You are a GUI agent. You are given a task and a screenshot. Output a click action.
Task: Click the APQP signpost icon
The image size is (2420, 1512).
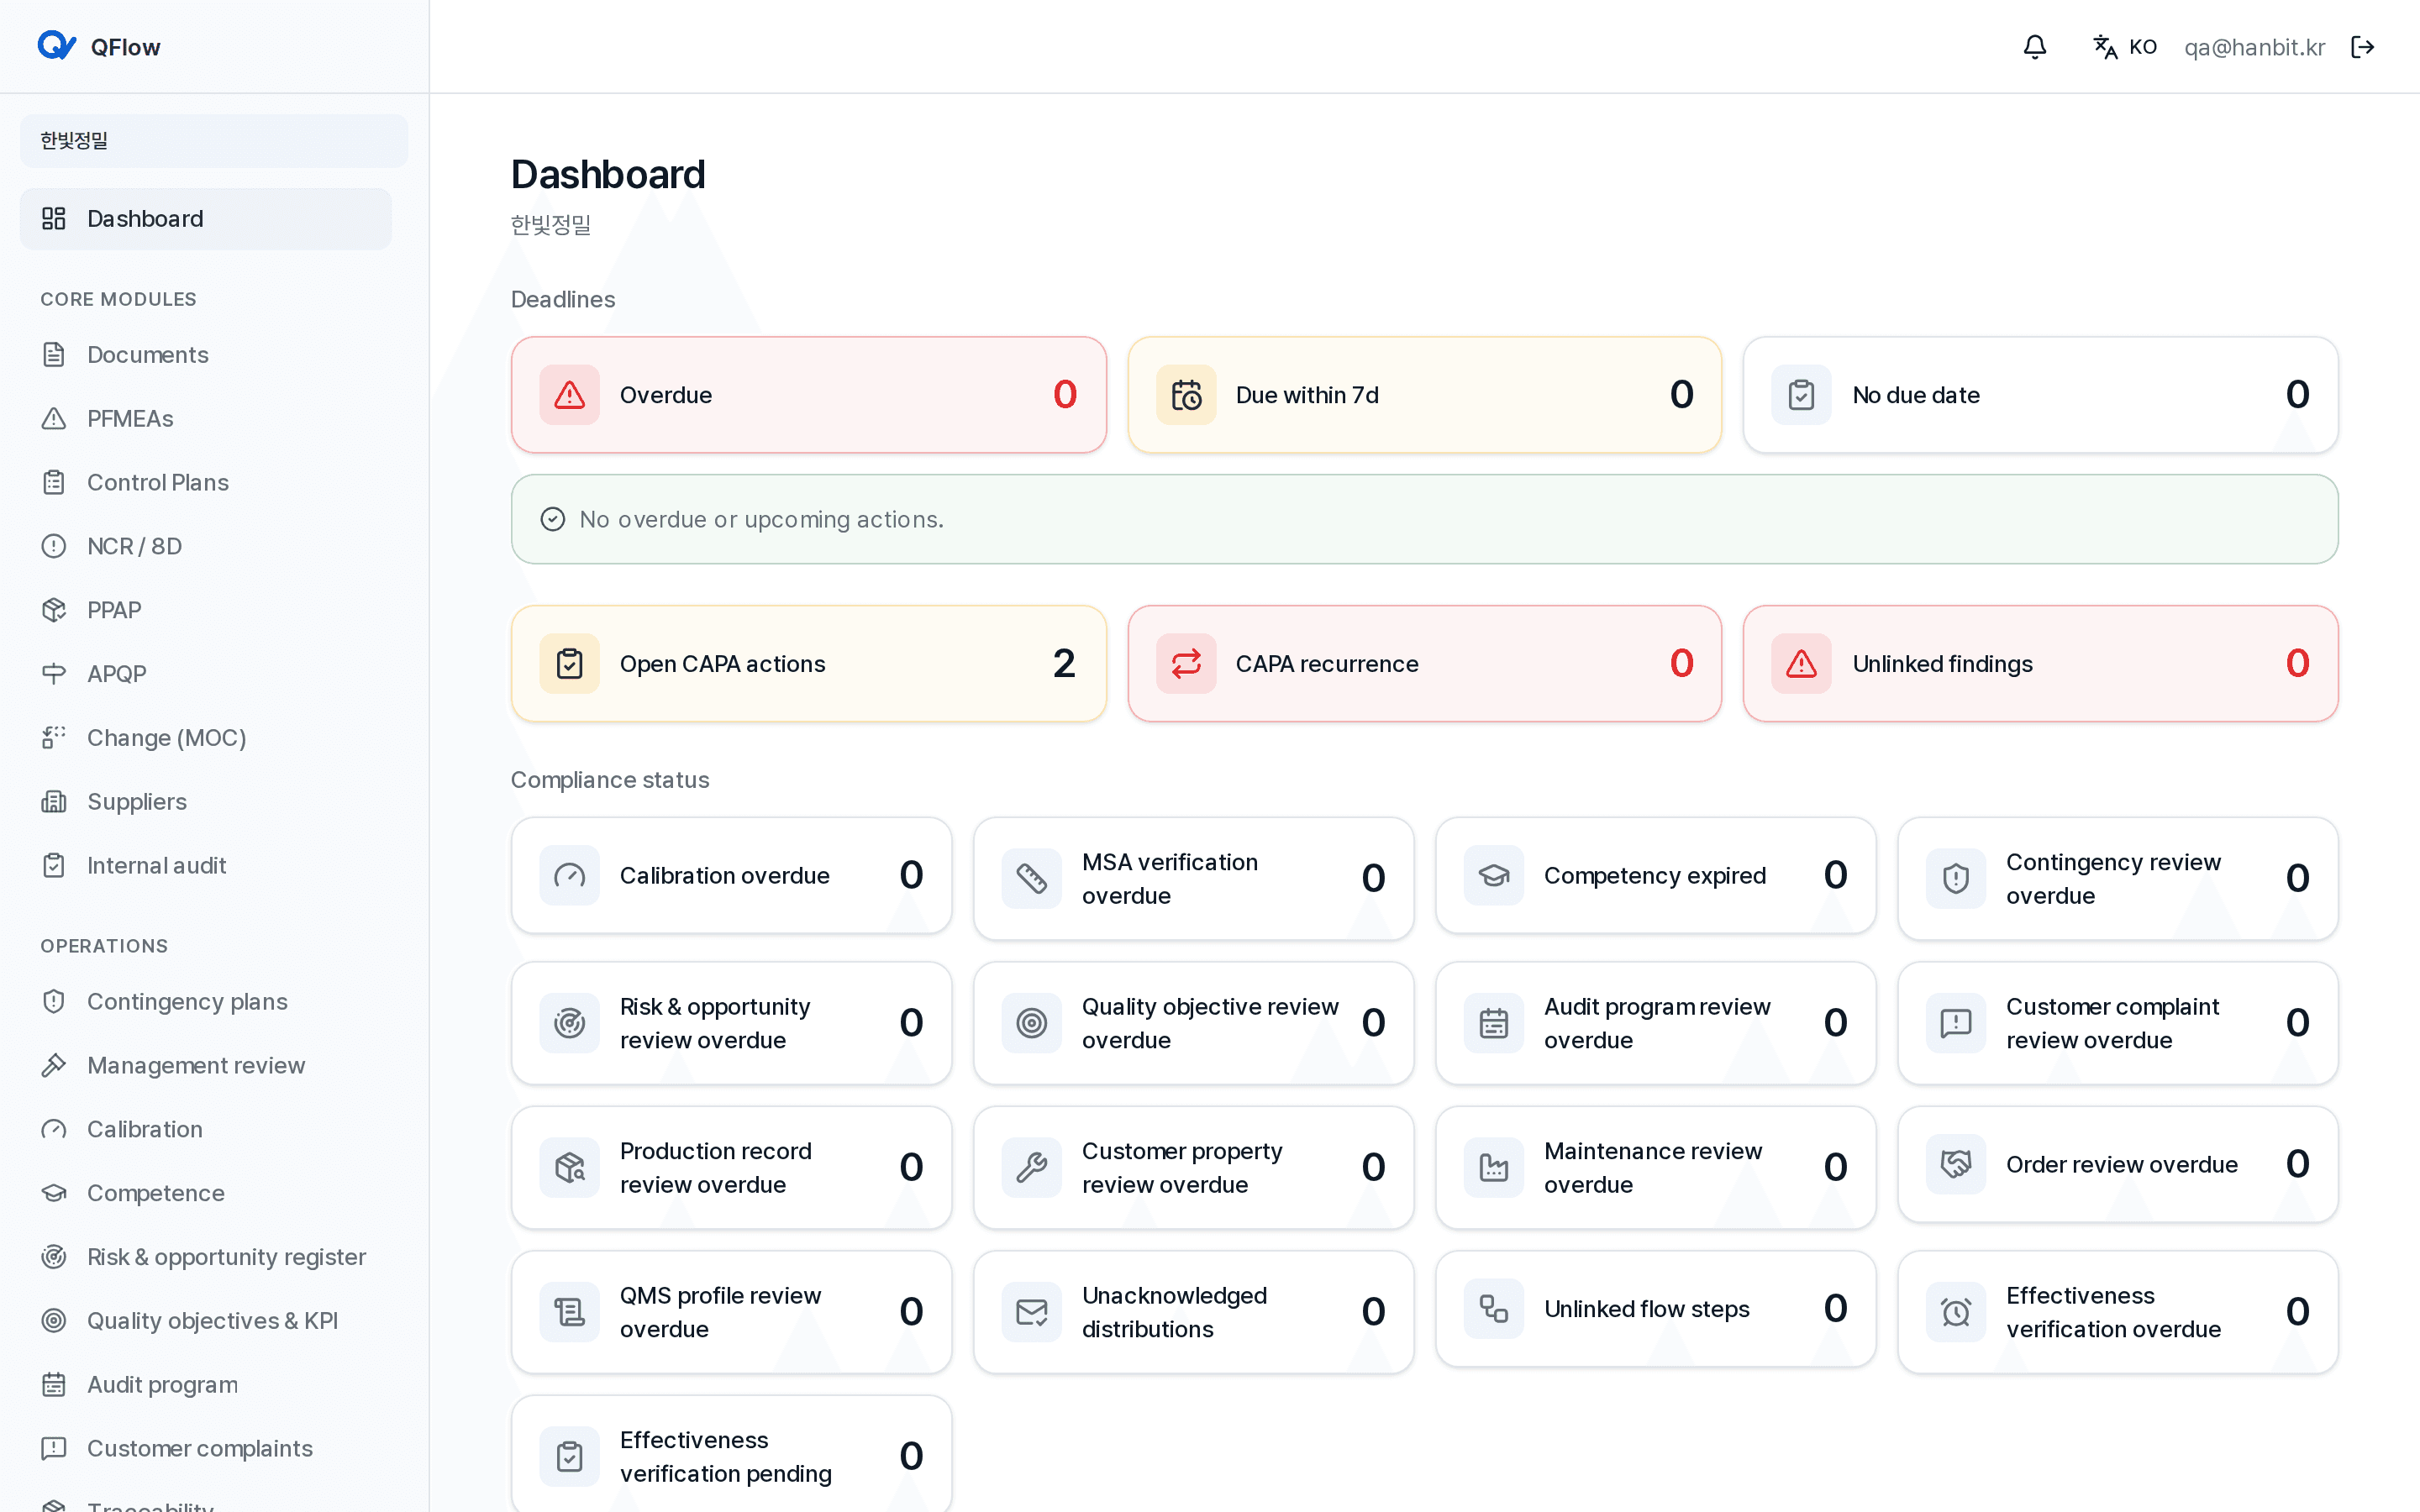click(x=54, y=674)
